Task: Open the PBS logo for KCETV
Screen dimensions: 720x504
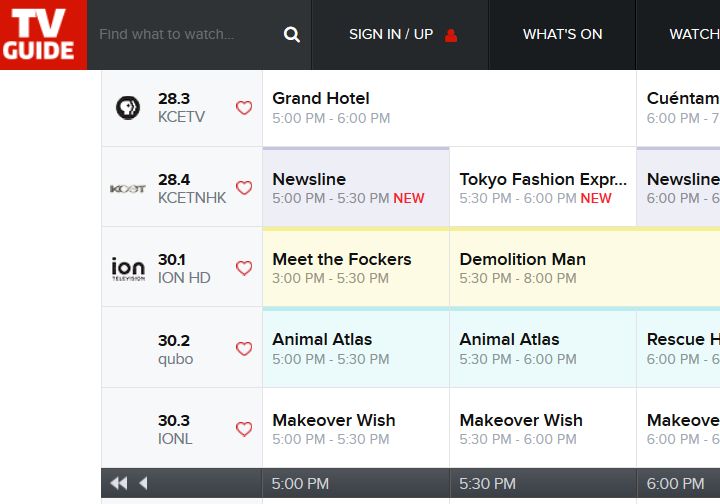Action: click(128, 108)
